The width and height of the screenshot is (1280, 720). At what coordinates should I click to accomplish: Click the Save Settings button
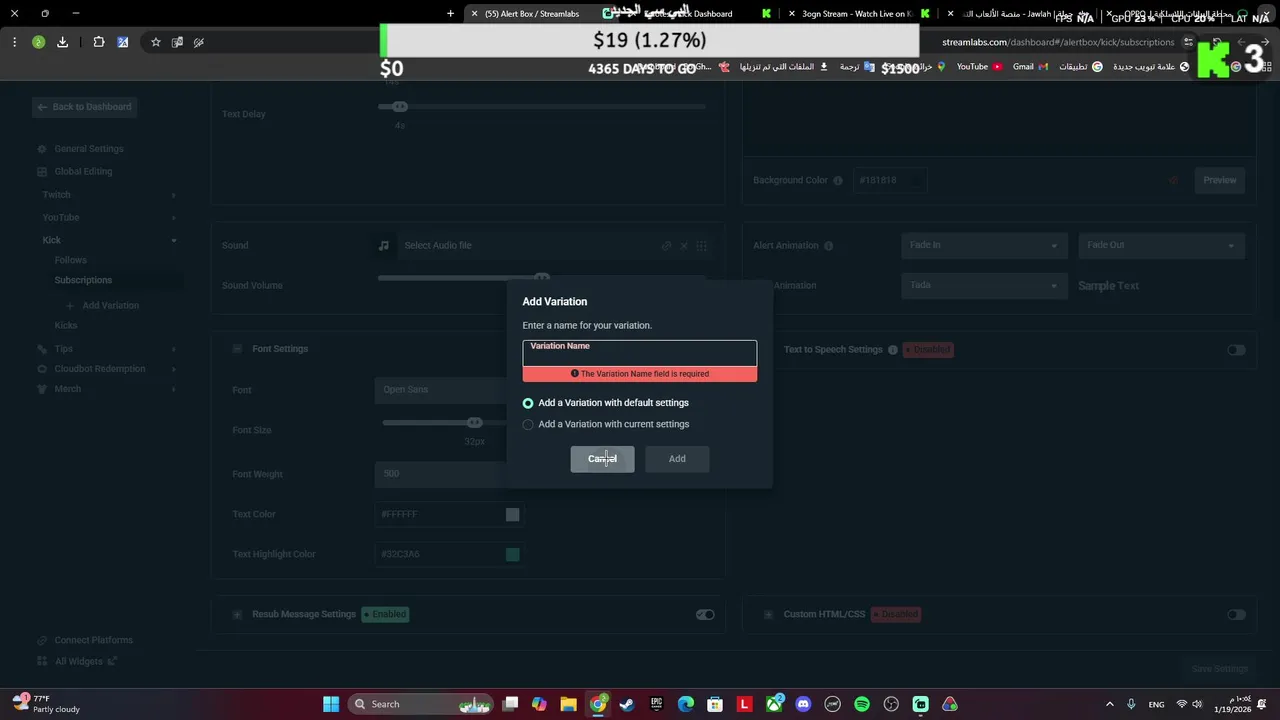[x=1219, y=669]
